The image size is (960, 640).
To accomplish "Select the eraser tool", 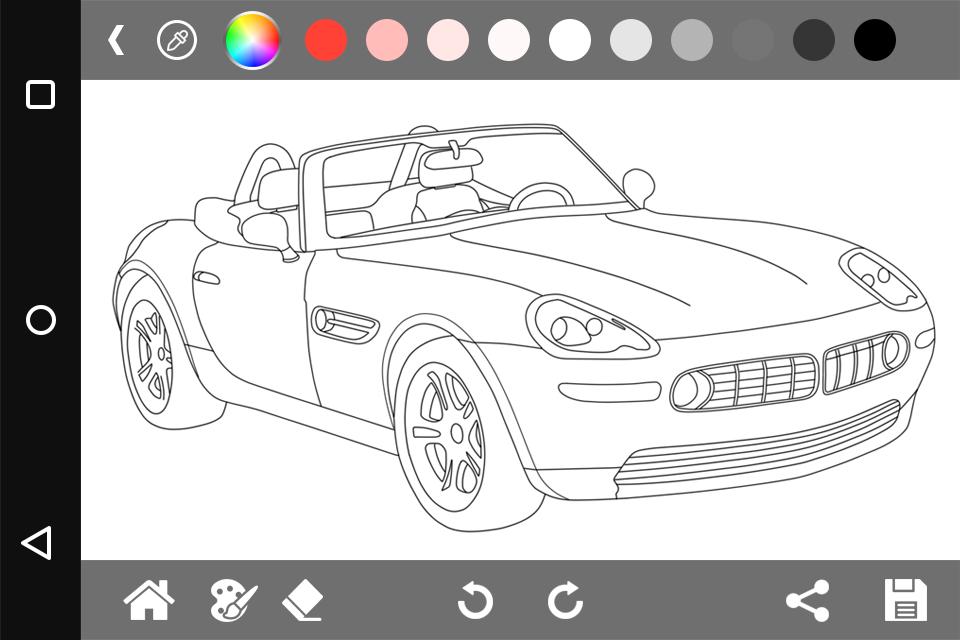I will pyautogui.click(x=302, y=601).
